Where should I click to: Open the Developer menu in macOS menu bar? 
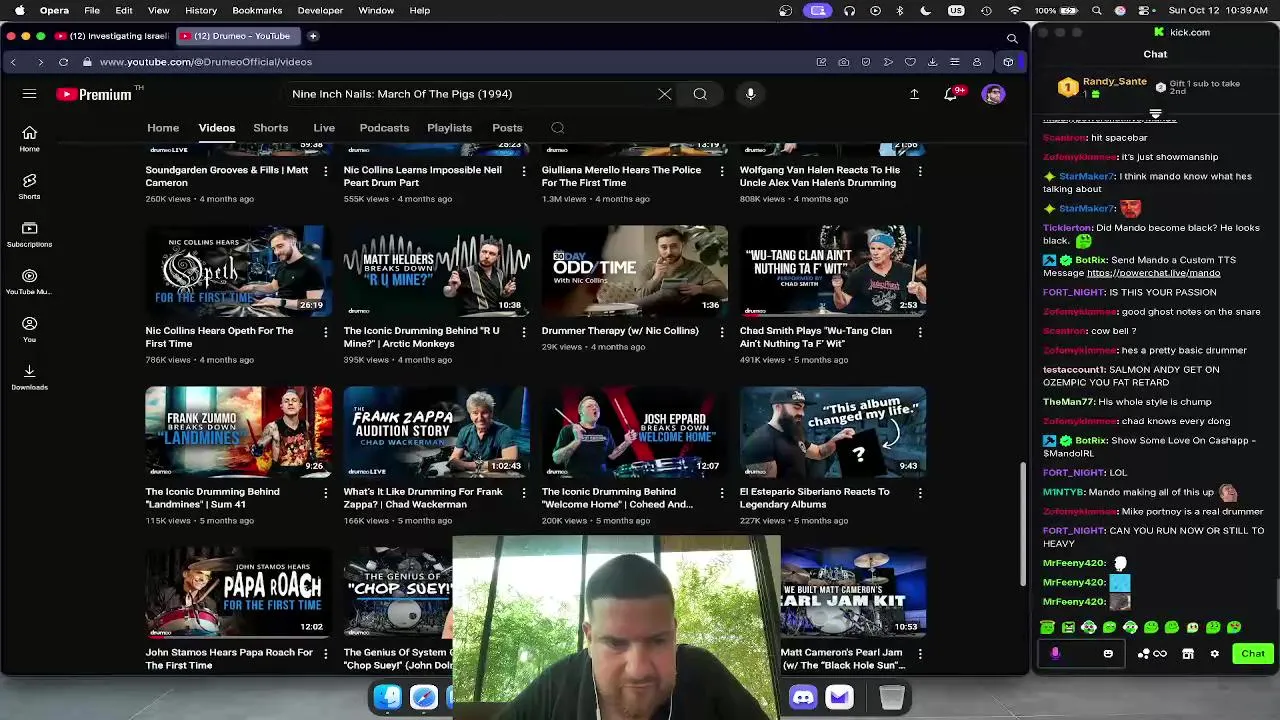point(320,10)
